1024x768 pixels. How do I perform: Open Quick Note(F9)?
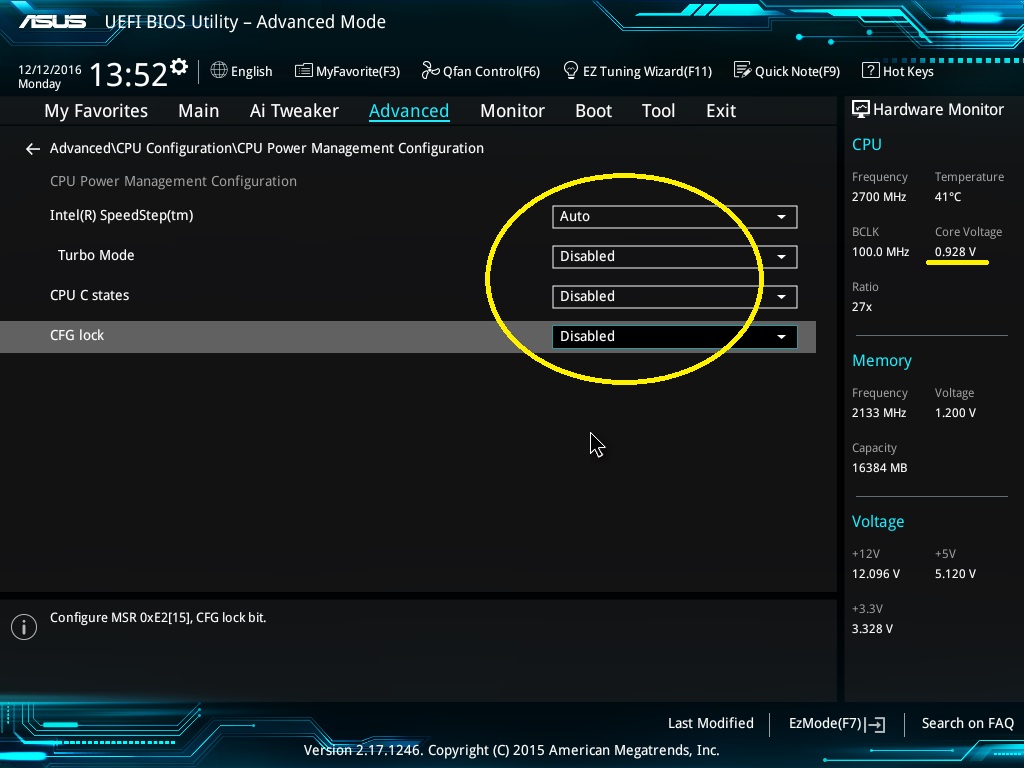click(x=787, y=71)
